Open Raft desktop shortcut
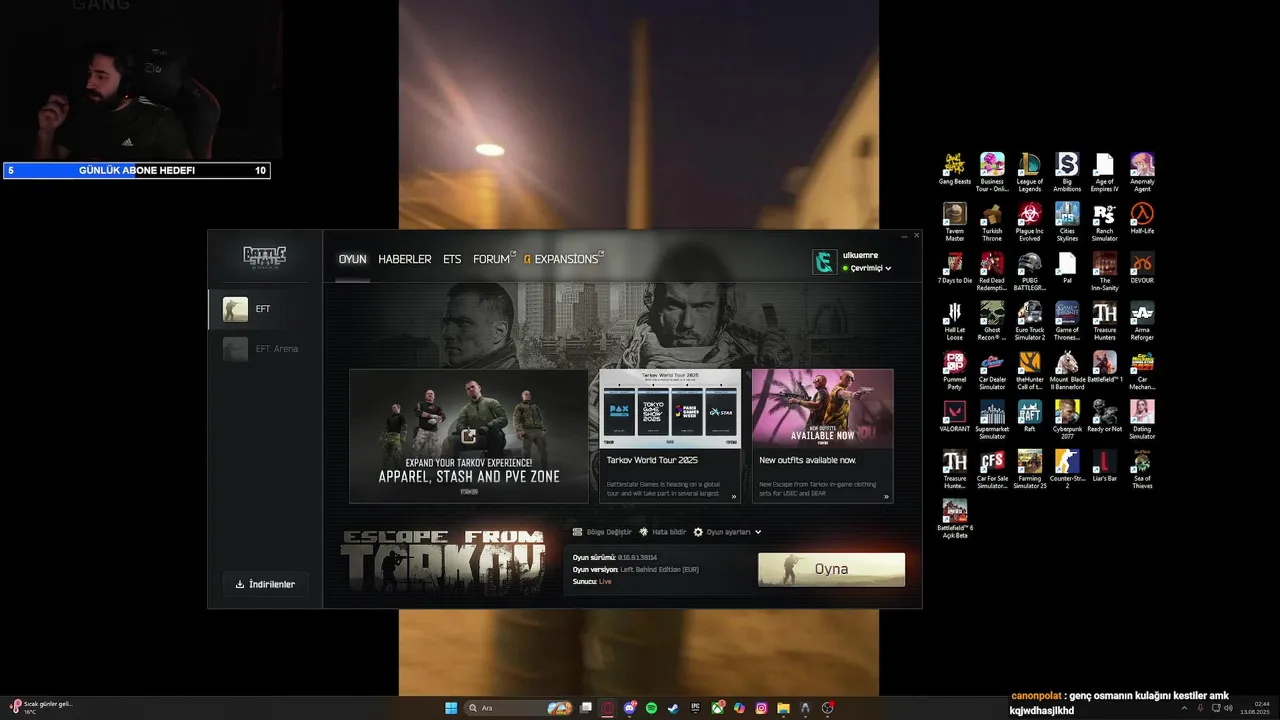 click(1030, 416)
